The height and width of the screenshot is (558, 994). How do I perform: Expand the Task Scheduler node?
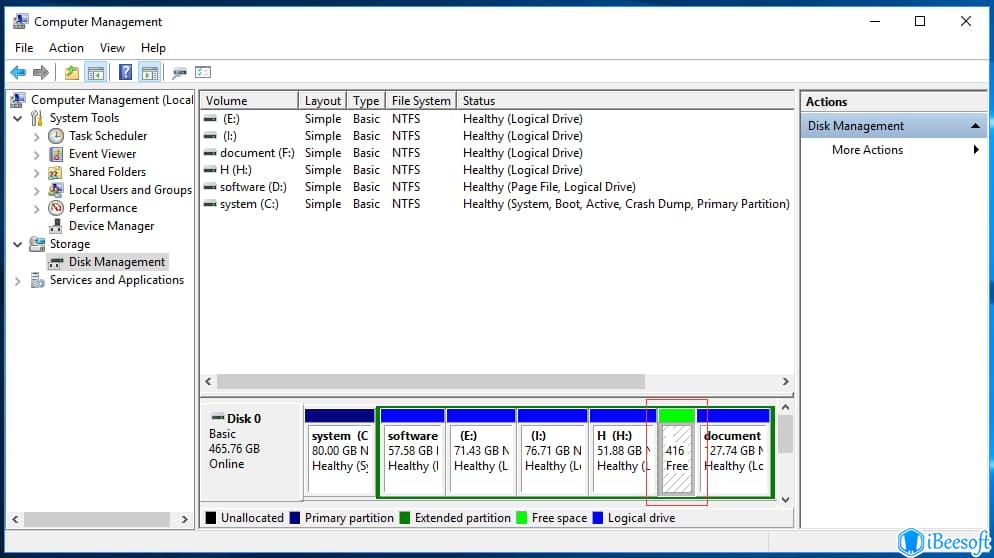pos(36,136)
